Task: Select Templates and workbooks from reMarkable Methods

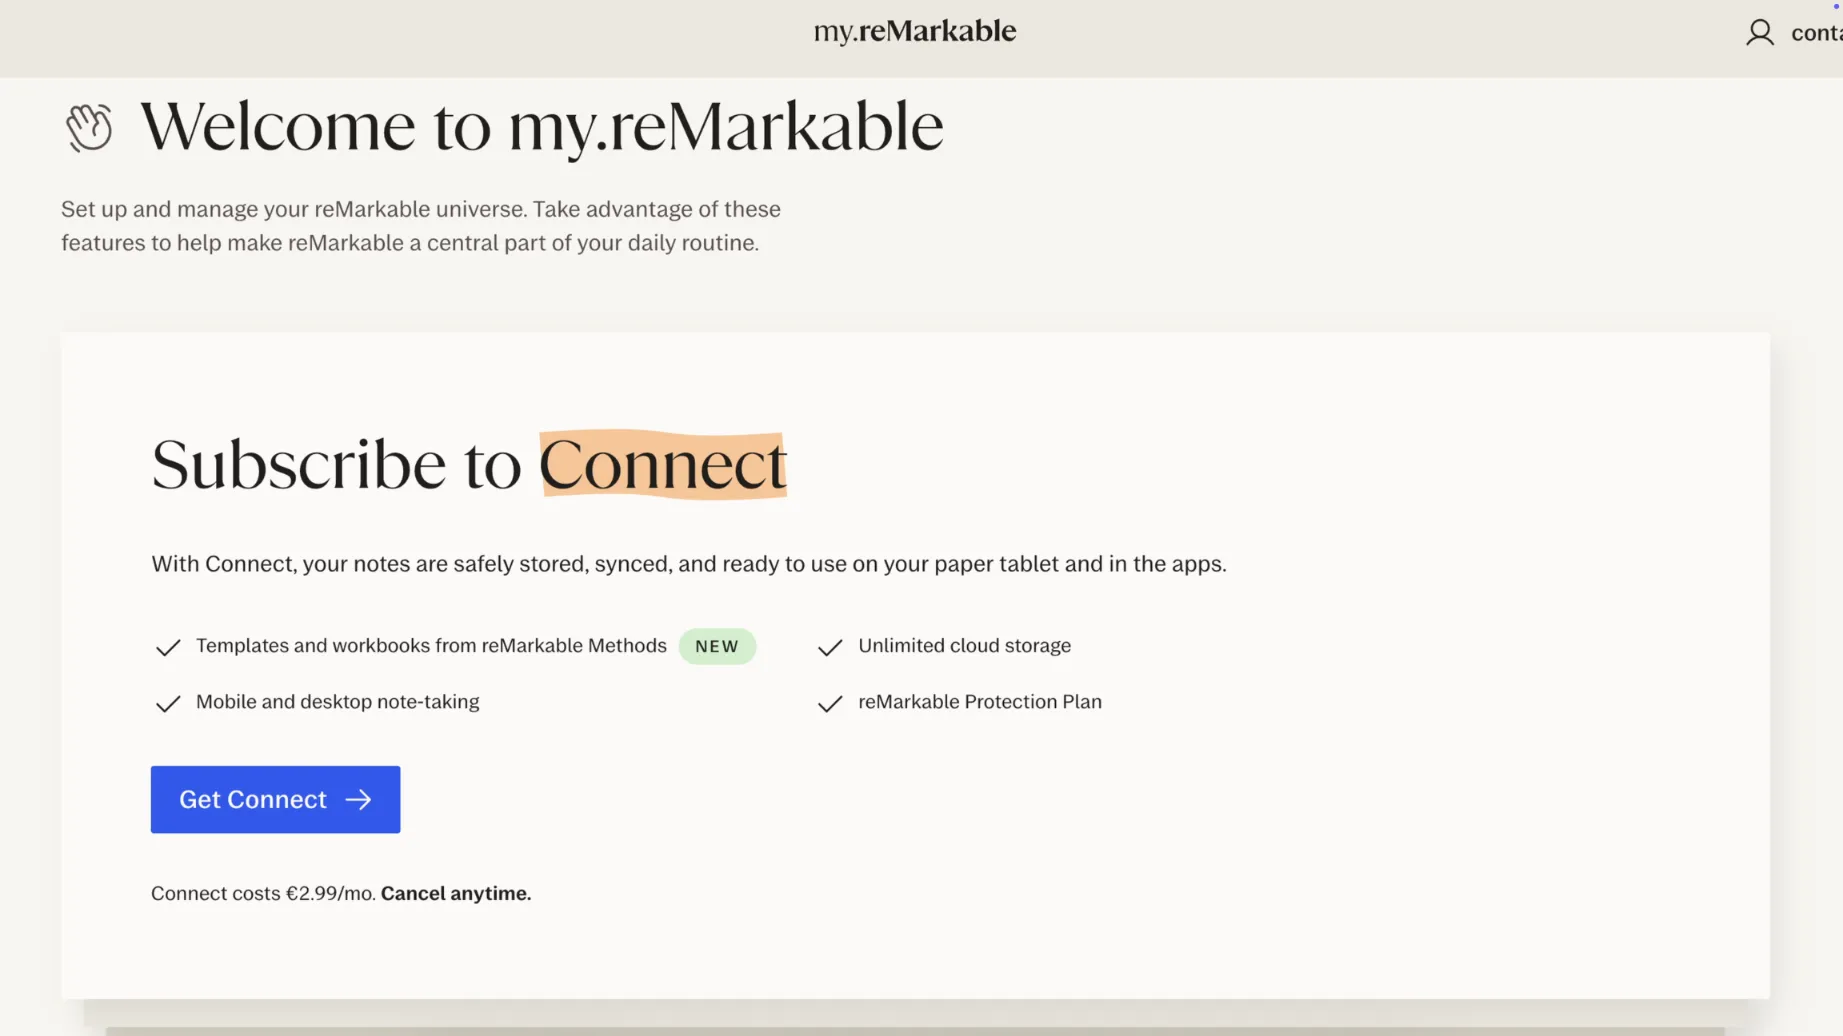Action: [431, 646]
